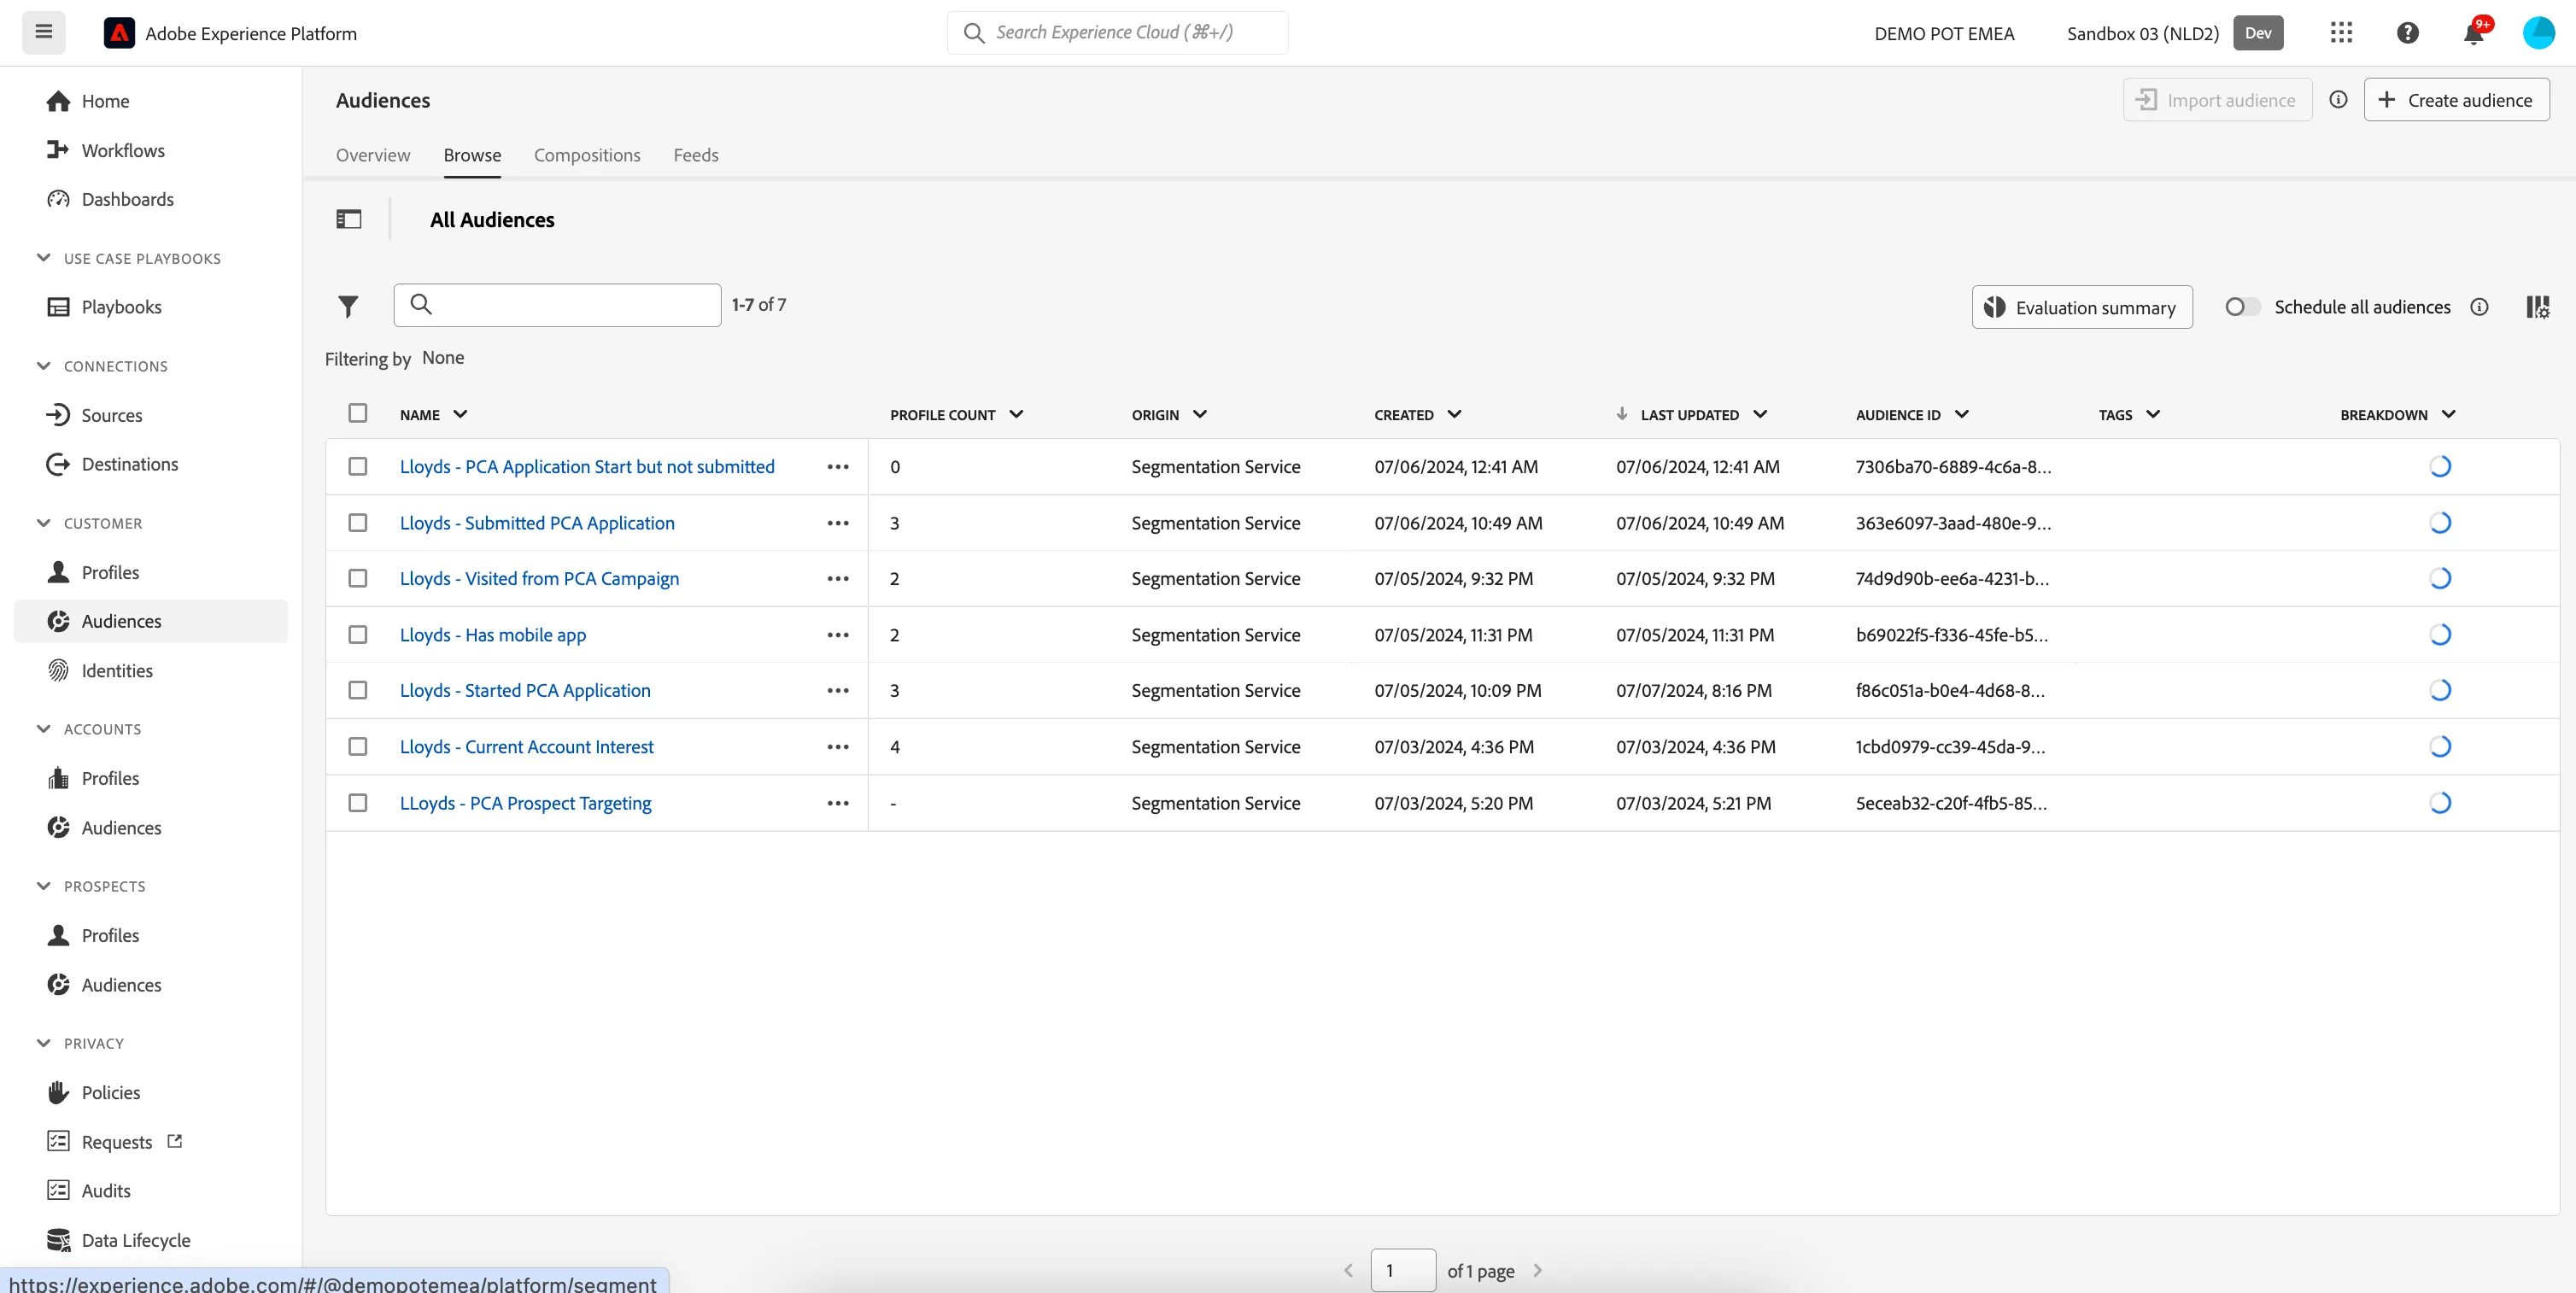Select Lloyds - Submitted PCA Application checkbox
Screen dimensions: 2576x1293
[358, 523]
